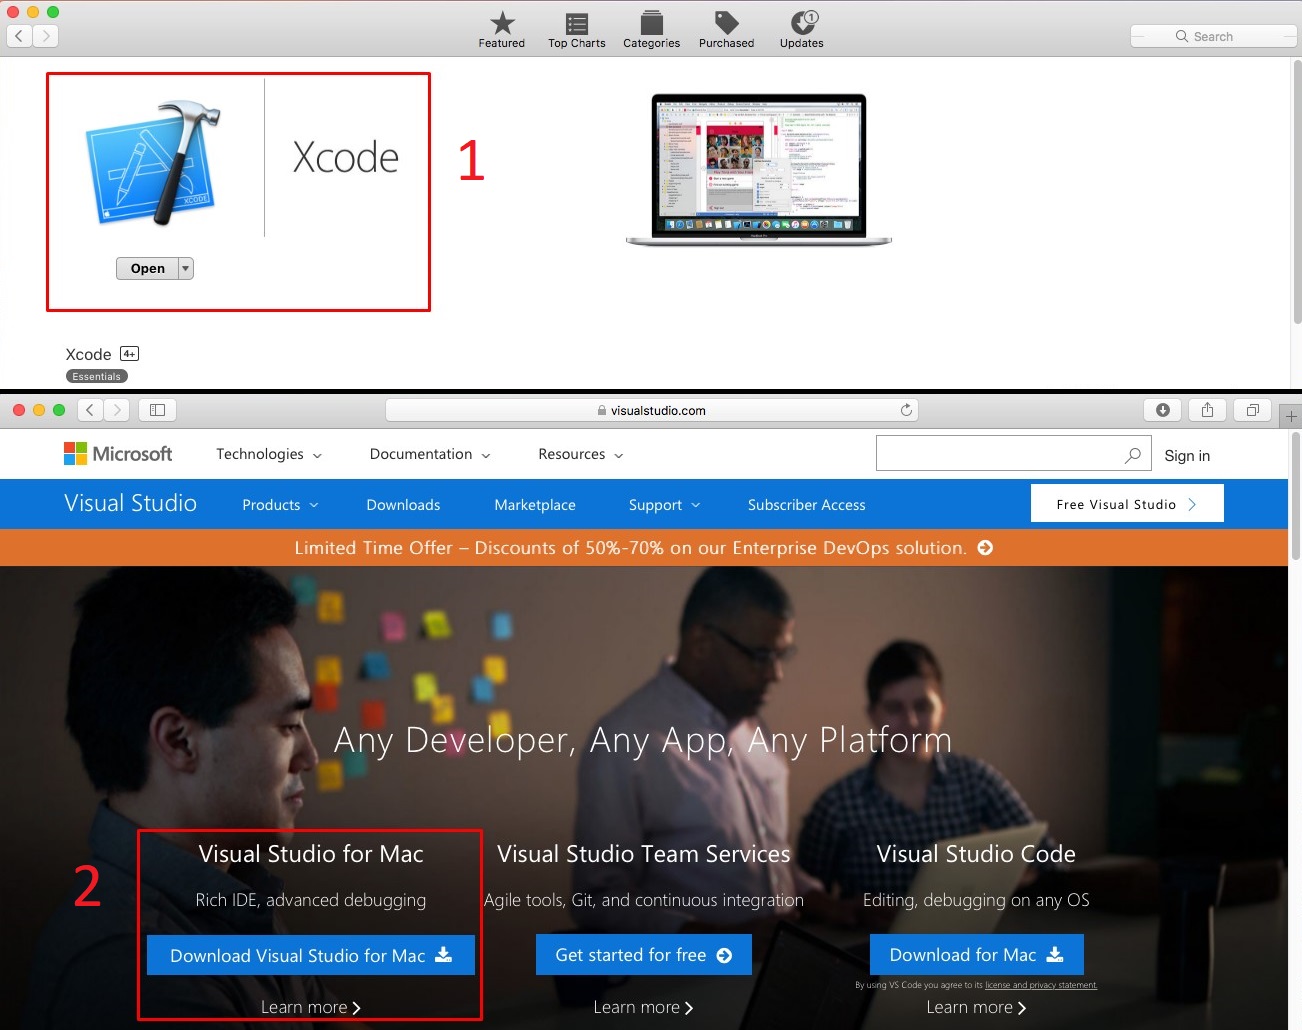1302x1030 pixels.
Task: Open the license and privacy statement link
Action: [1041, 985]
